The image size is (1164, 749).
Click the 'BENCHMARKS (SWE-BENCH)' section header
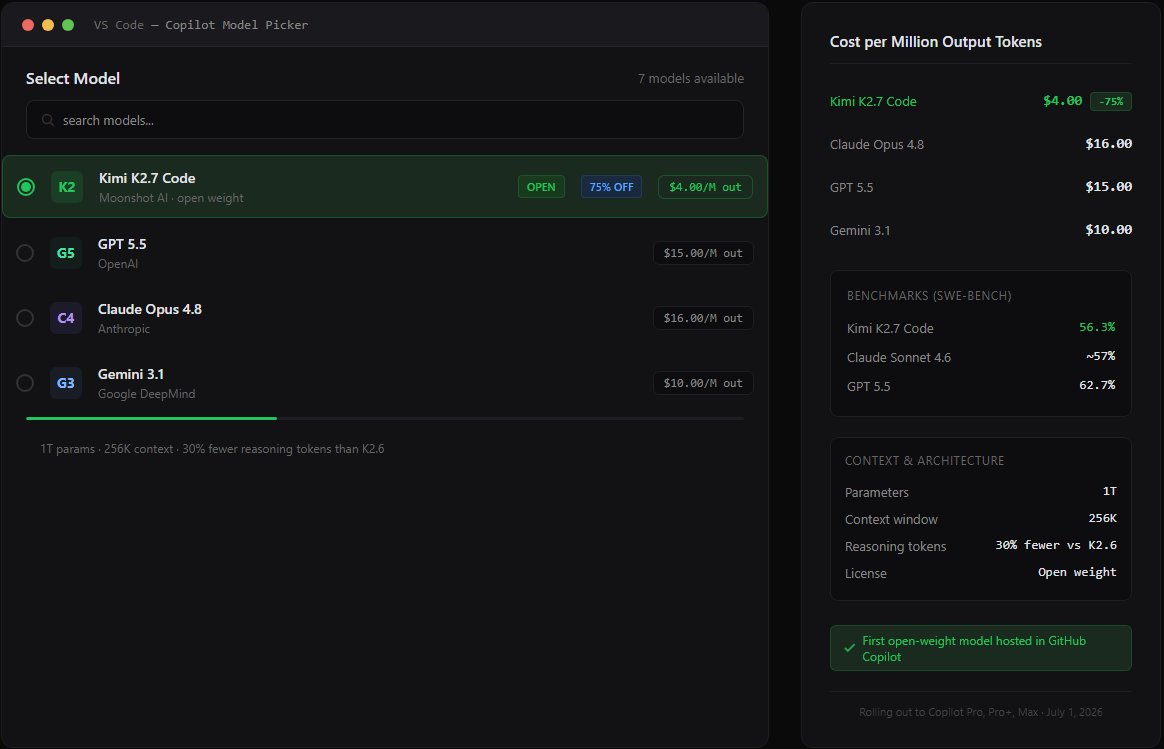929,295
